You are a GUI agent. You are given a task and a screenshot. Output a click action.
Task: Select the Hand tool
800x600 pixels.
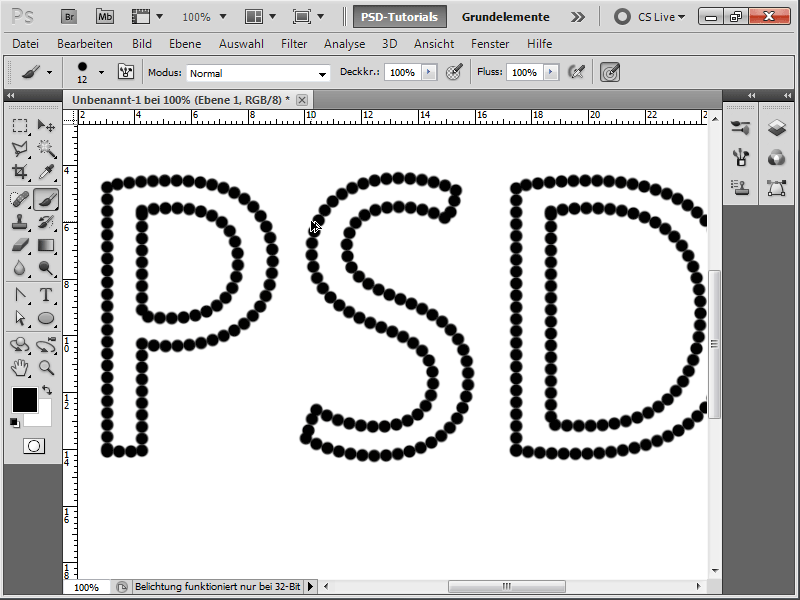(20, 368)
